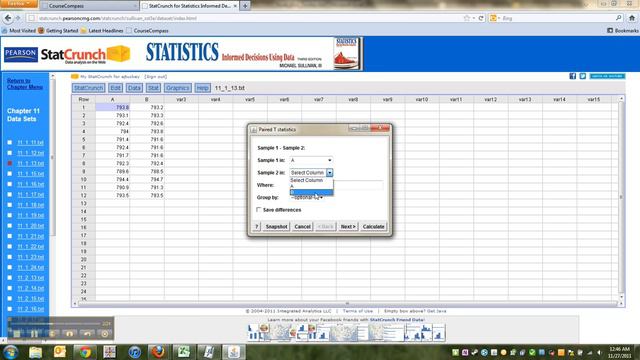Screen dimensions: 640x360
Task: Click the sign out link
Action: click(156, 76)
